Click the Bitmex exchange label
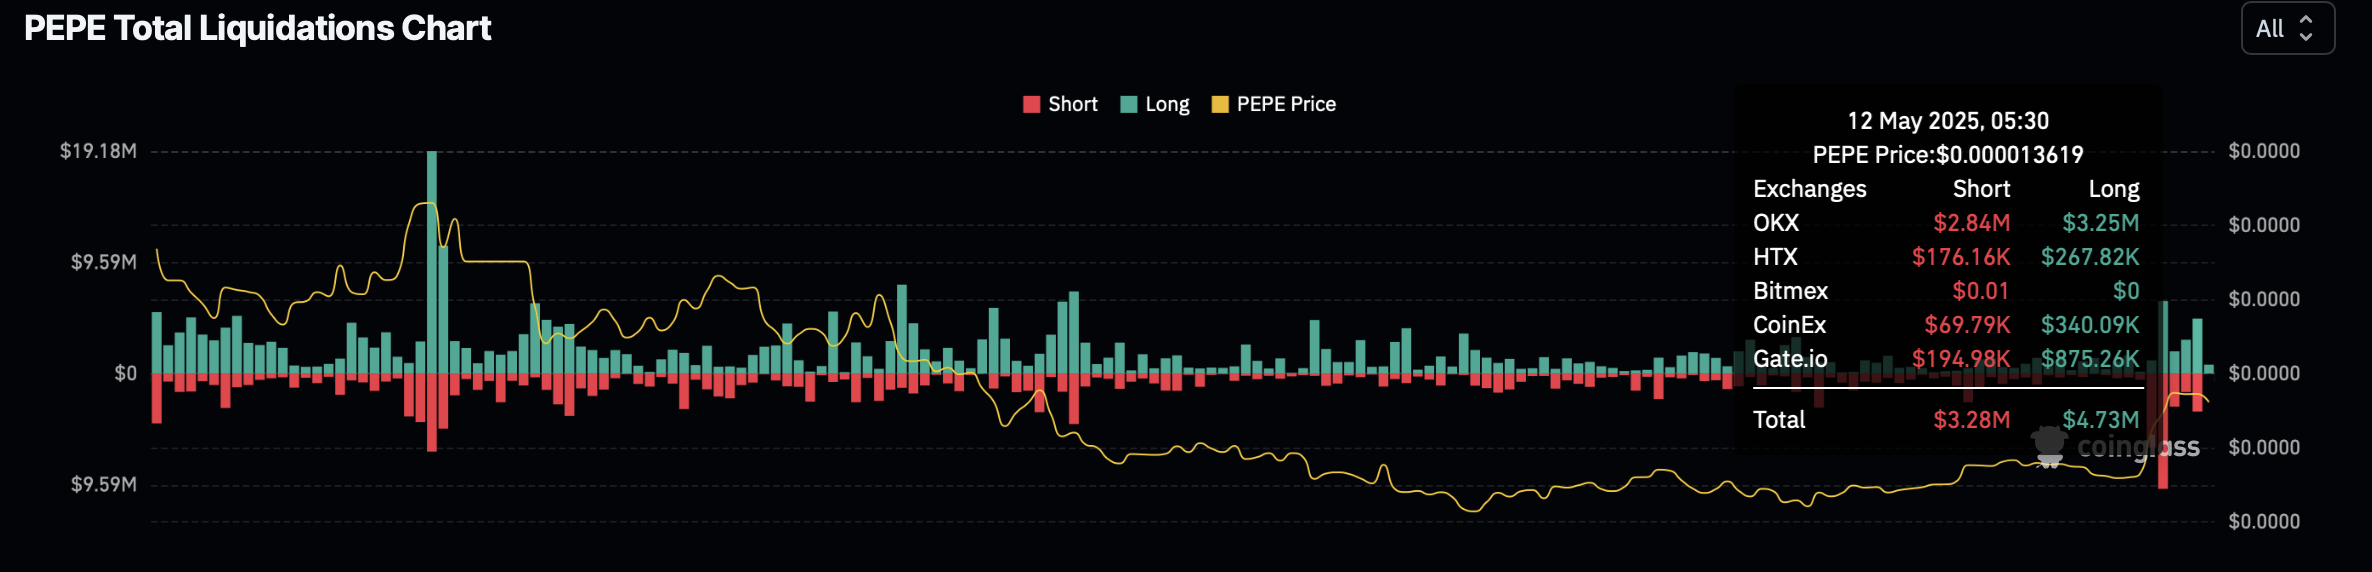Image resolution: width=2372 pixels, height=572 pixels. pos(1790,291)
